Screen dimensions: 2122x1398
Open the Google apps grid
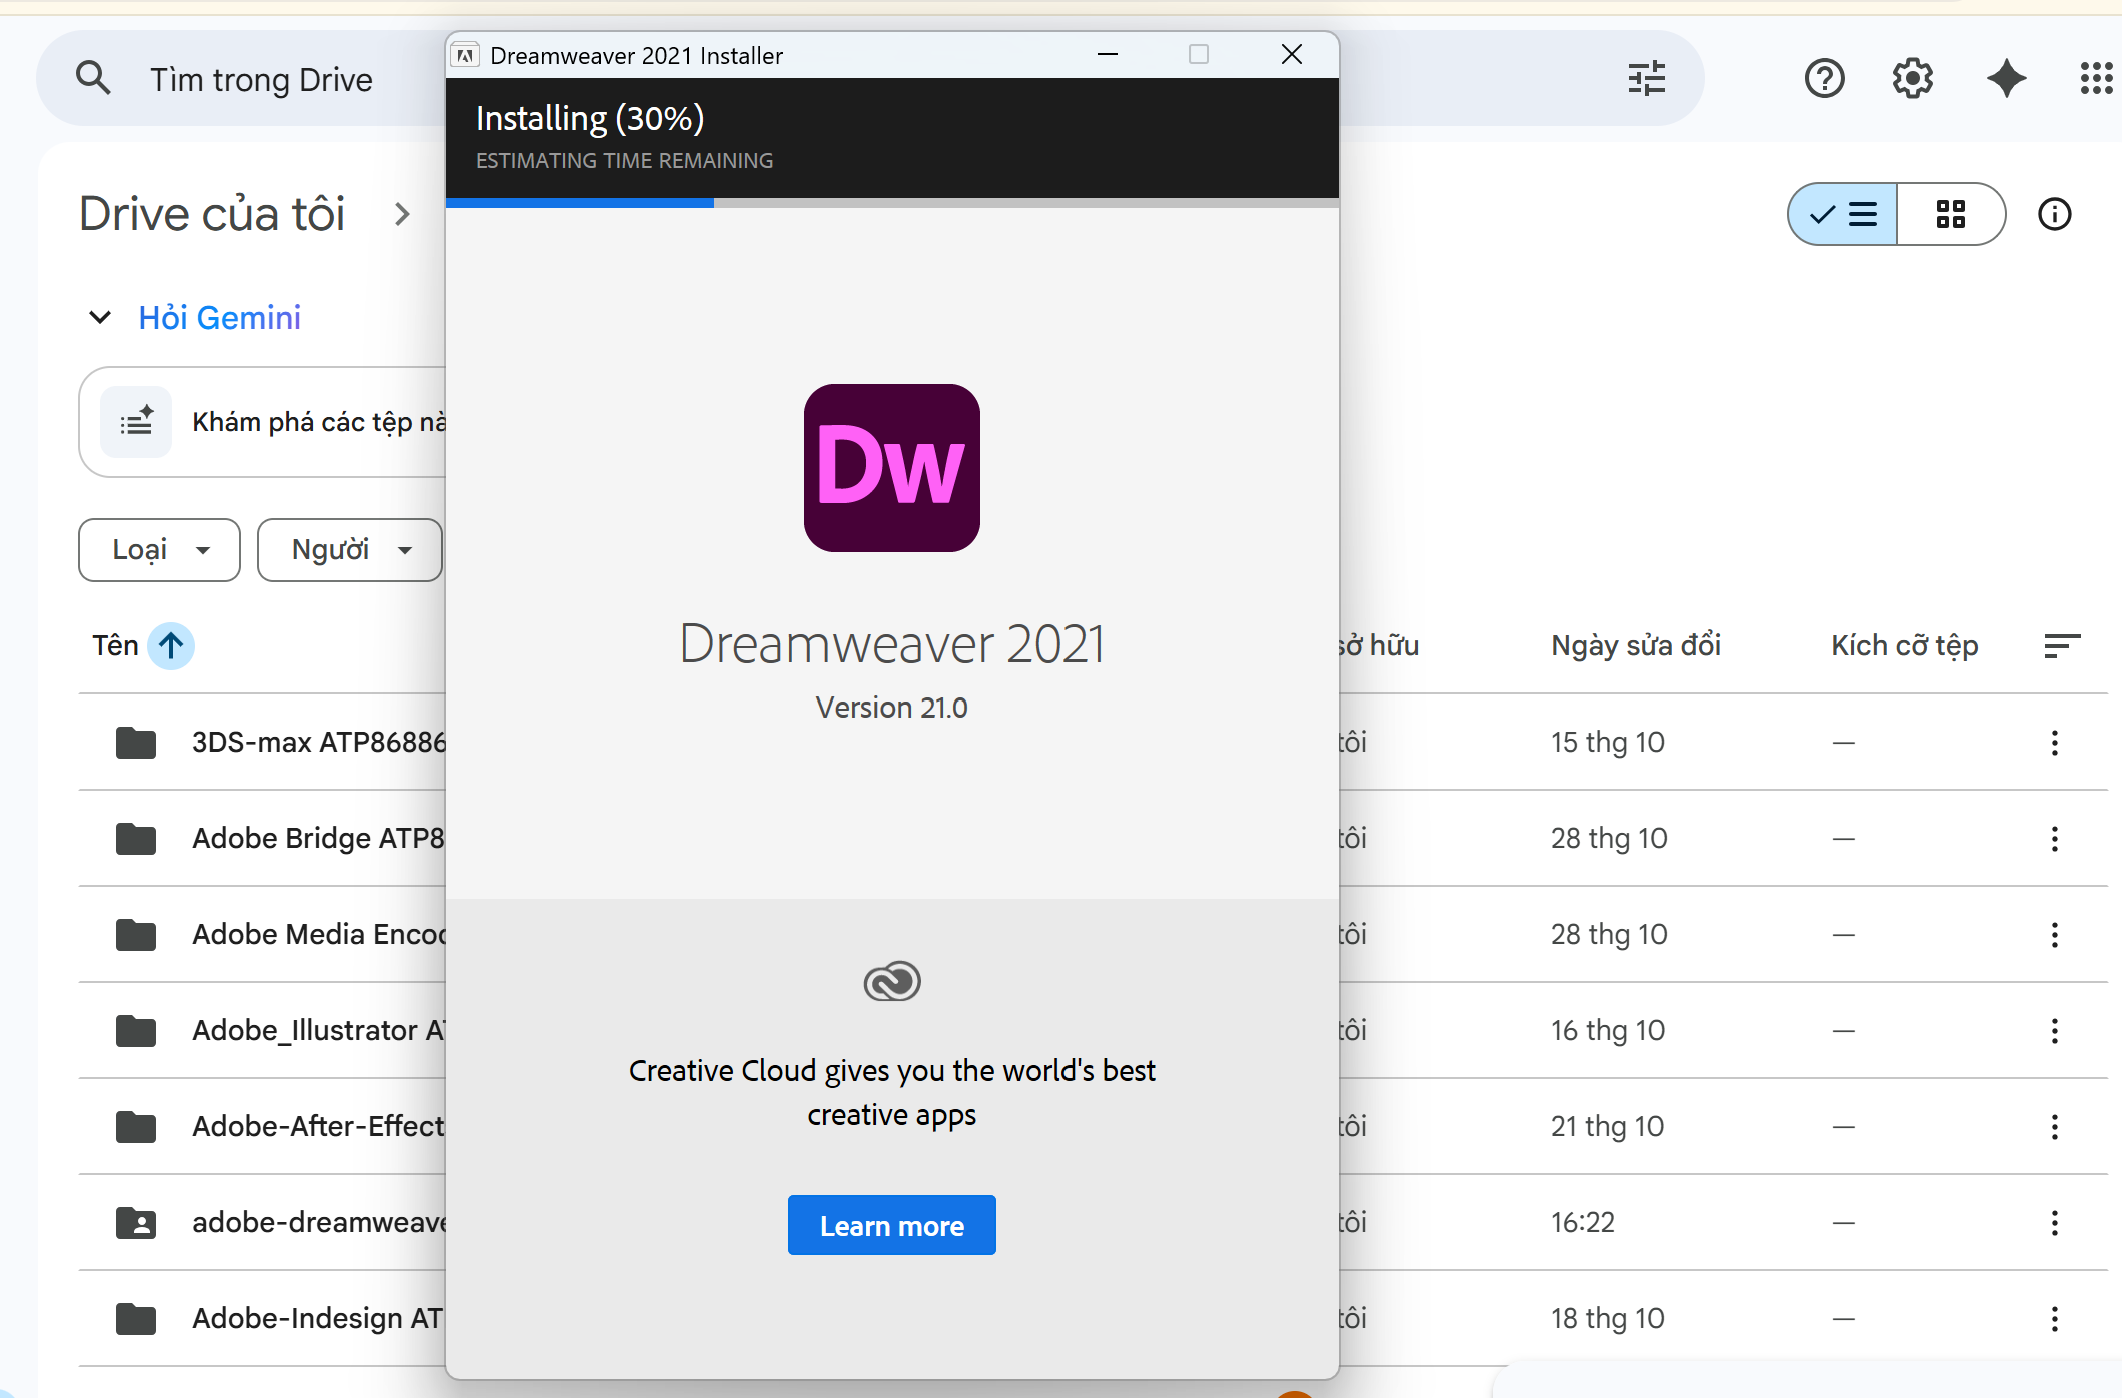pos(2096,78)
